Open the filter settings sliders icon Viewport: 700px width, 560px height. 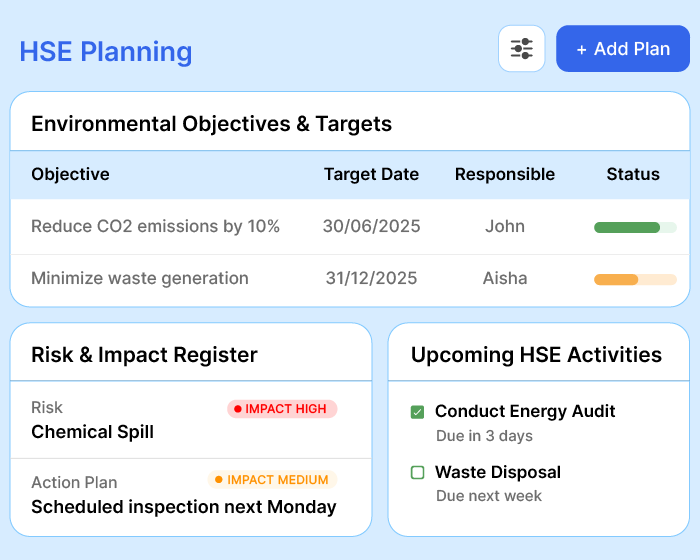(x=521, y=49)
